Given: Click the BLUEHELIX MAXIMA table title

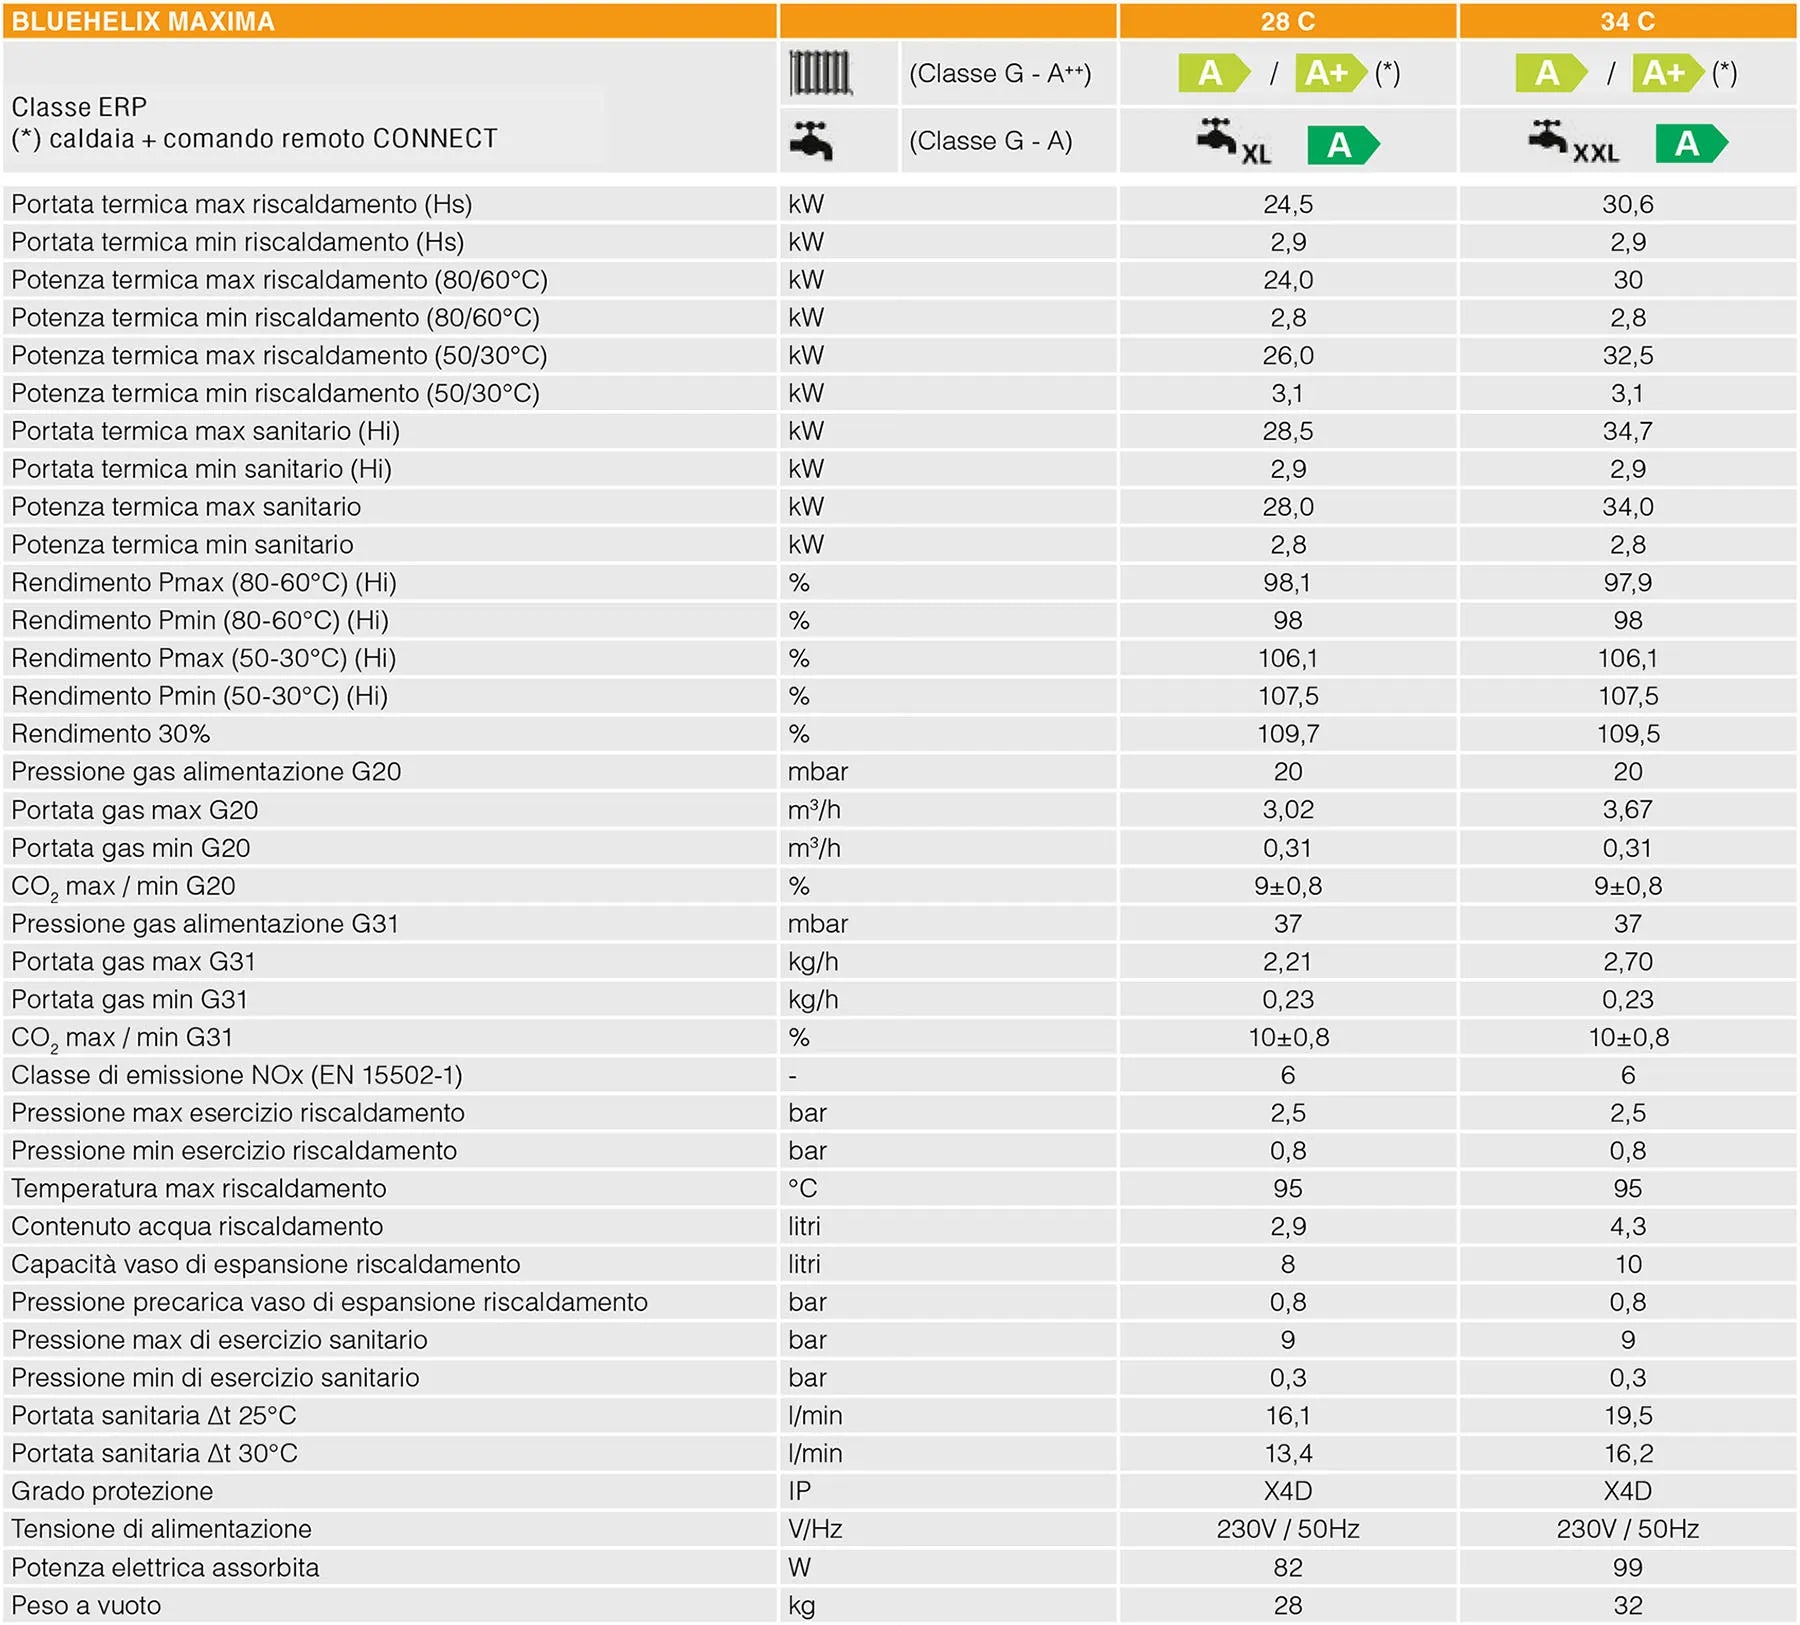Looking at the screenshot, I should click(143, 21).
